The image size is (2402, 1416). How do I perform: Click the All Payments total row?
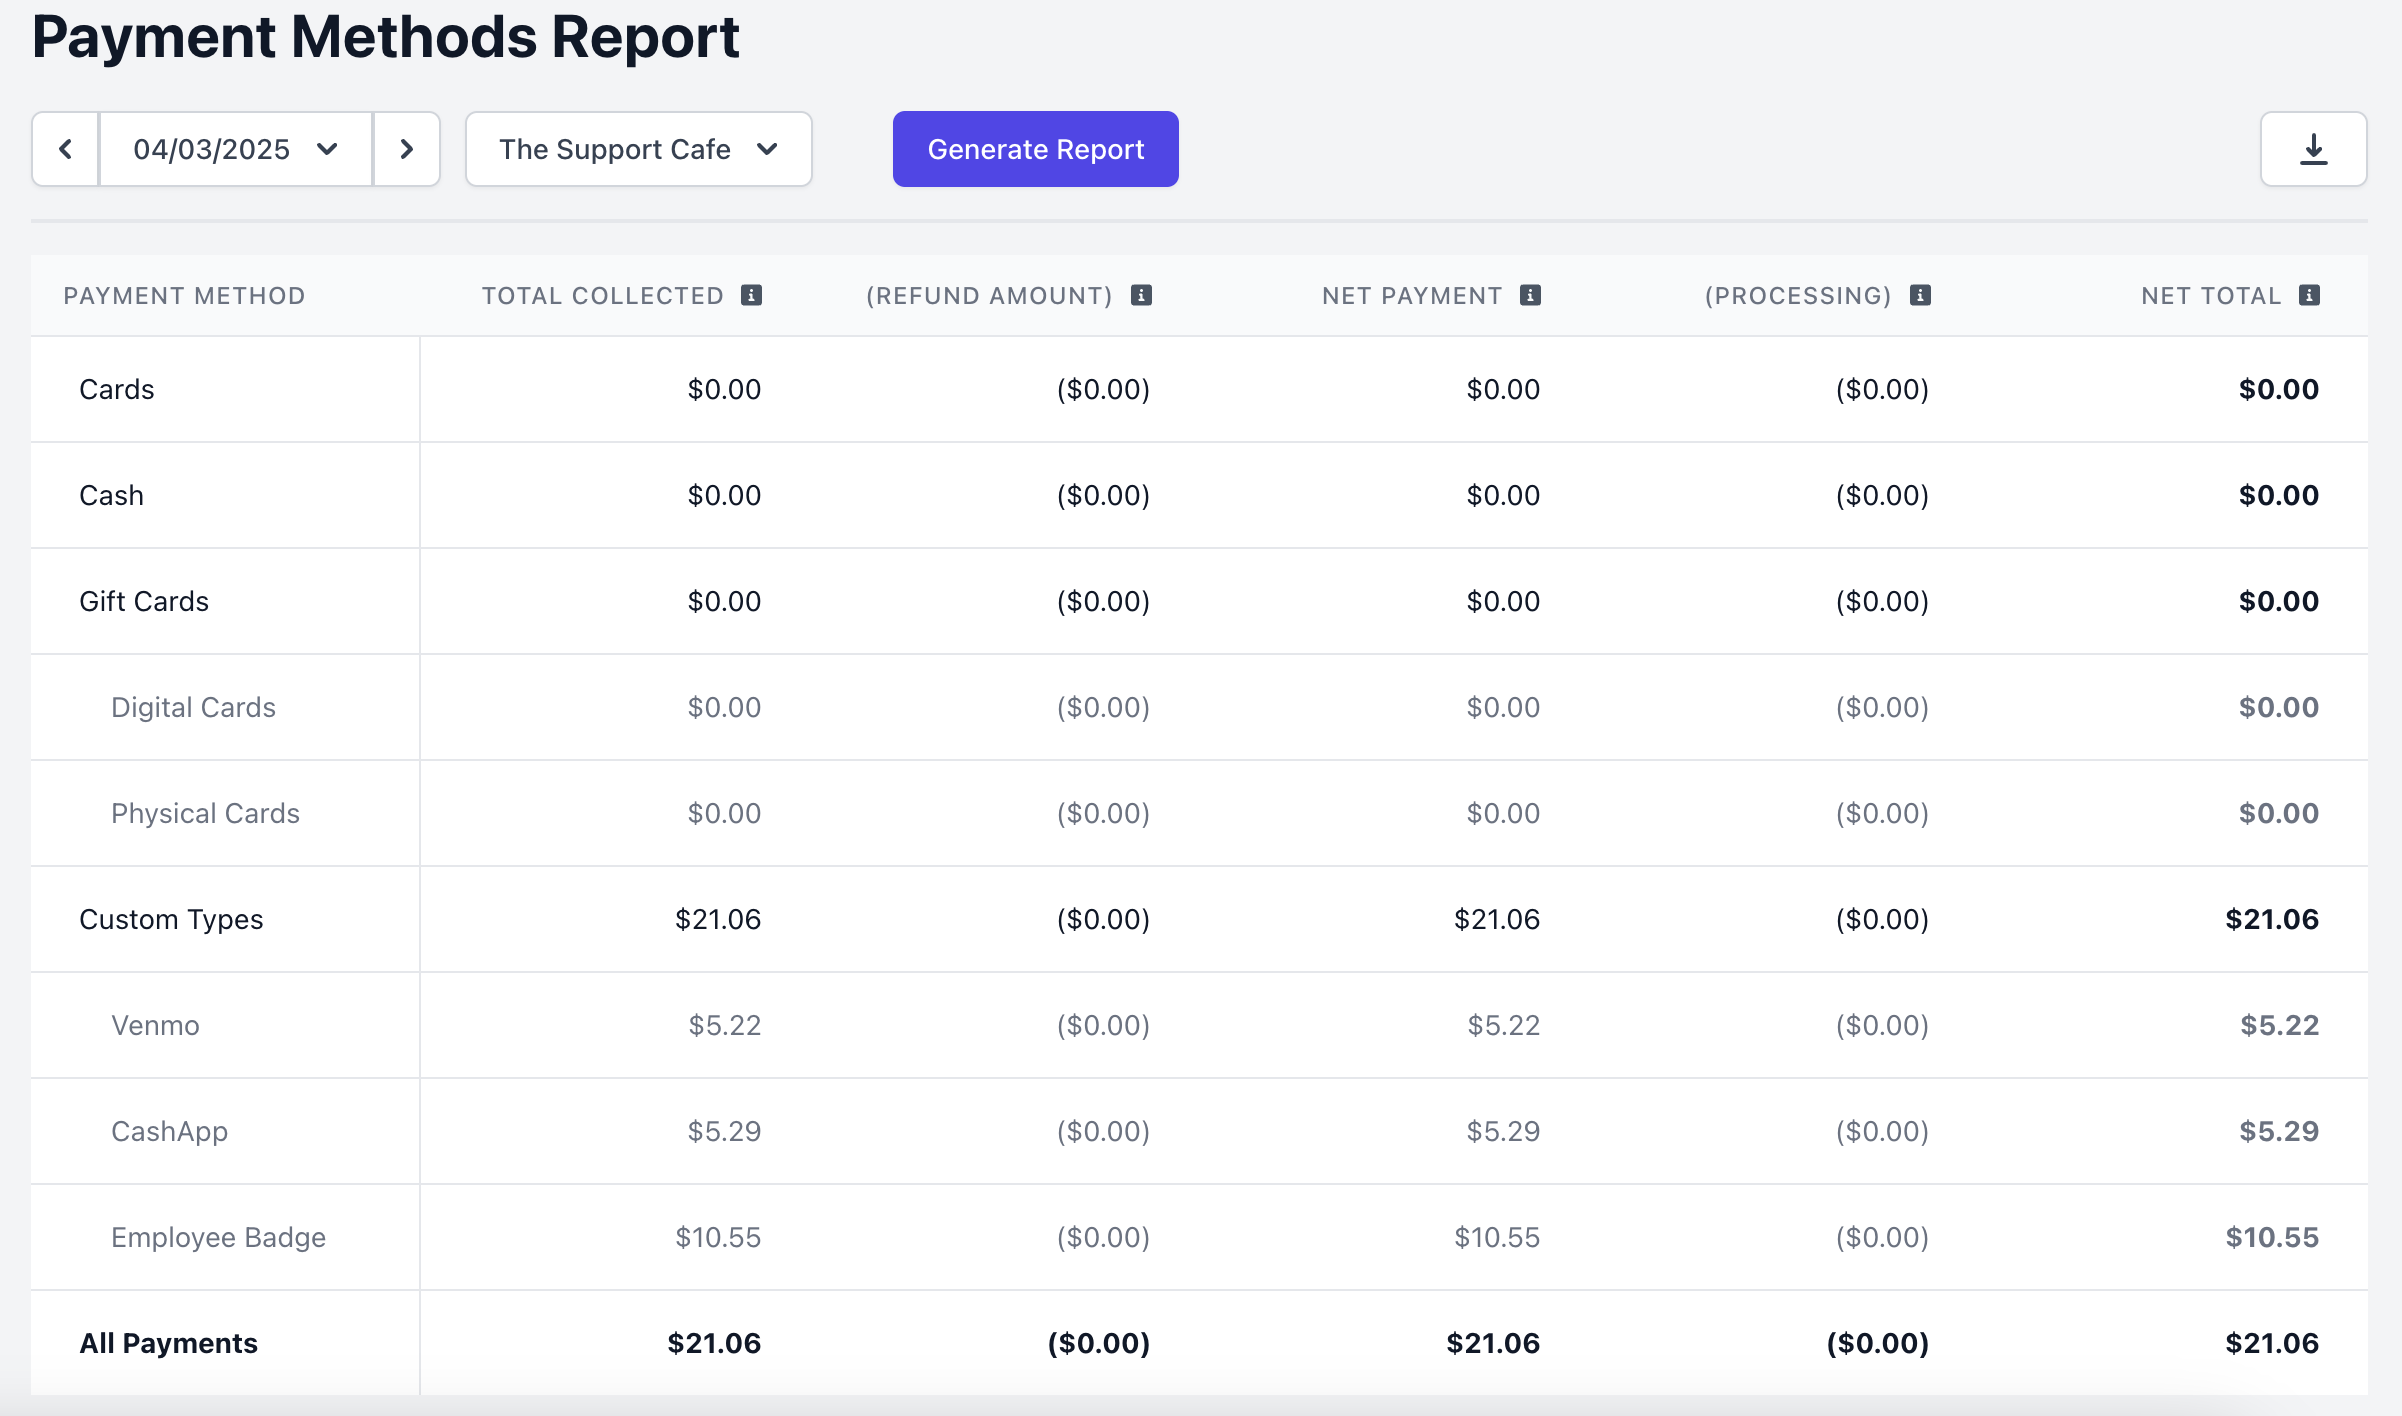168,1343
